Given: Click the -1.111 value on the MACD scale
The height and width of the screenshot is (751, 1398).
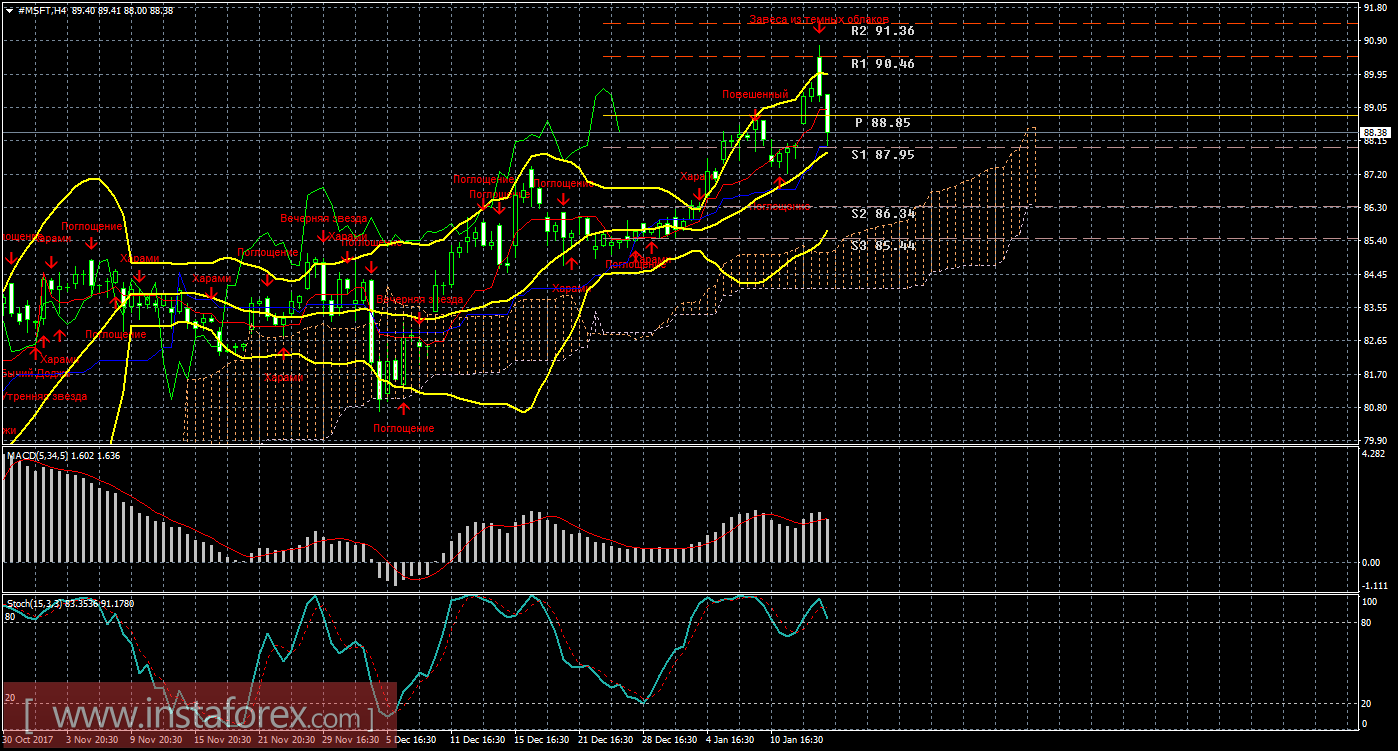Looking at the screenshot, I should coord(1375,586).
